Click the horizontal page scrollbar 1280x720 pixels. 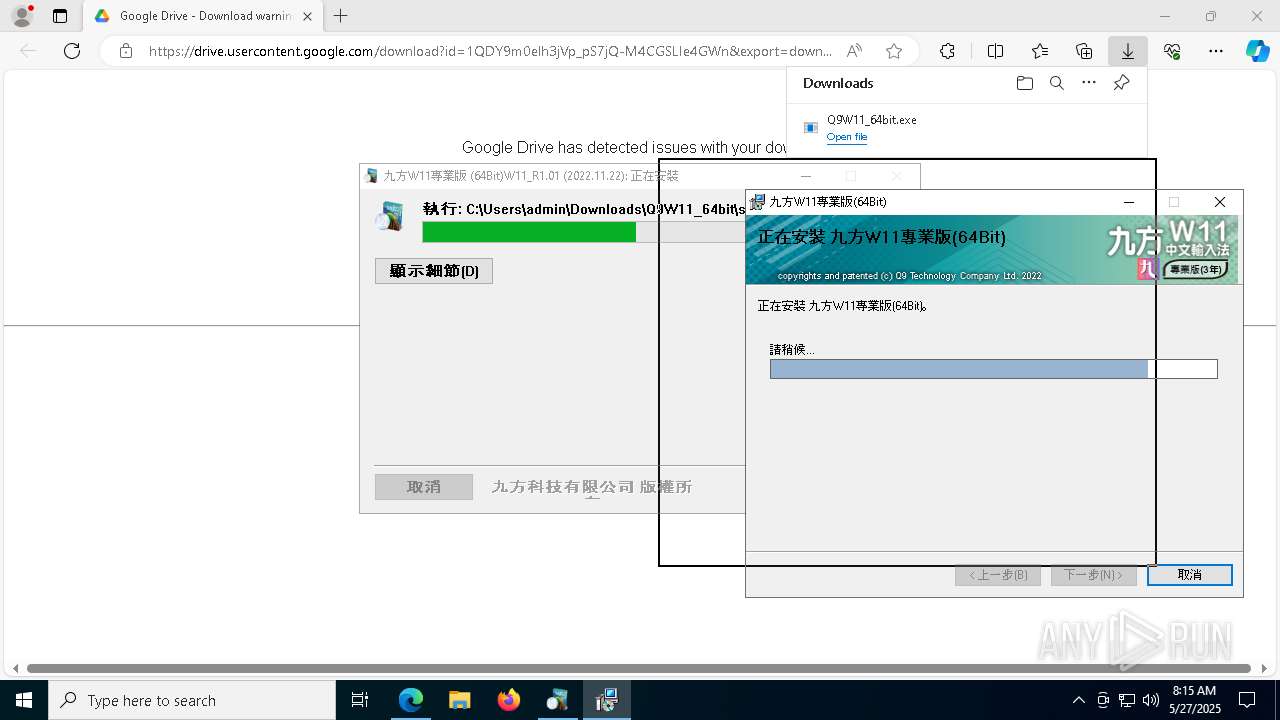click(639, 668)
